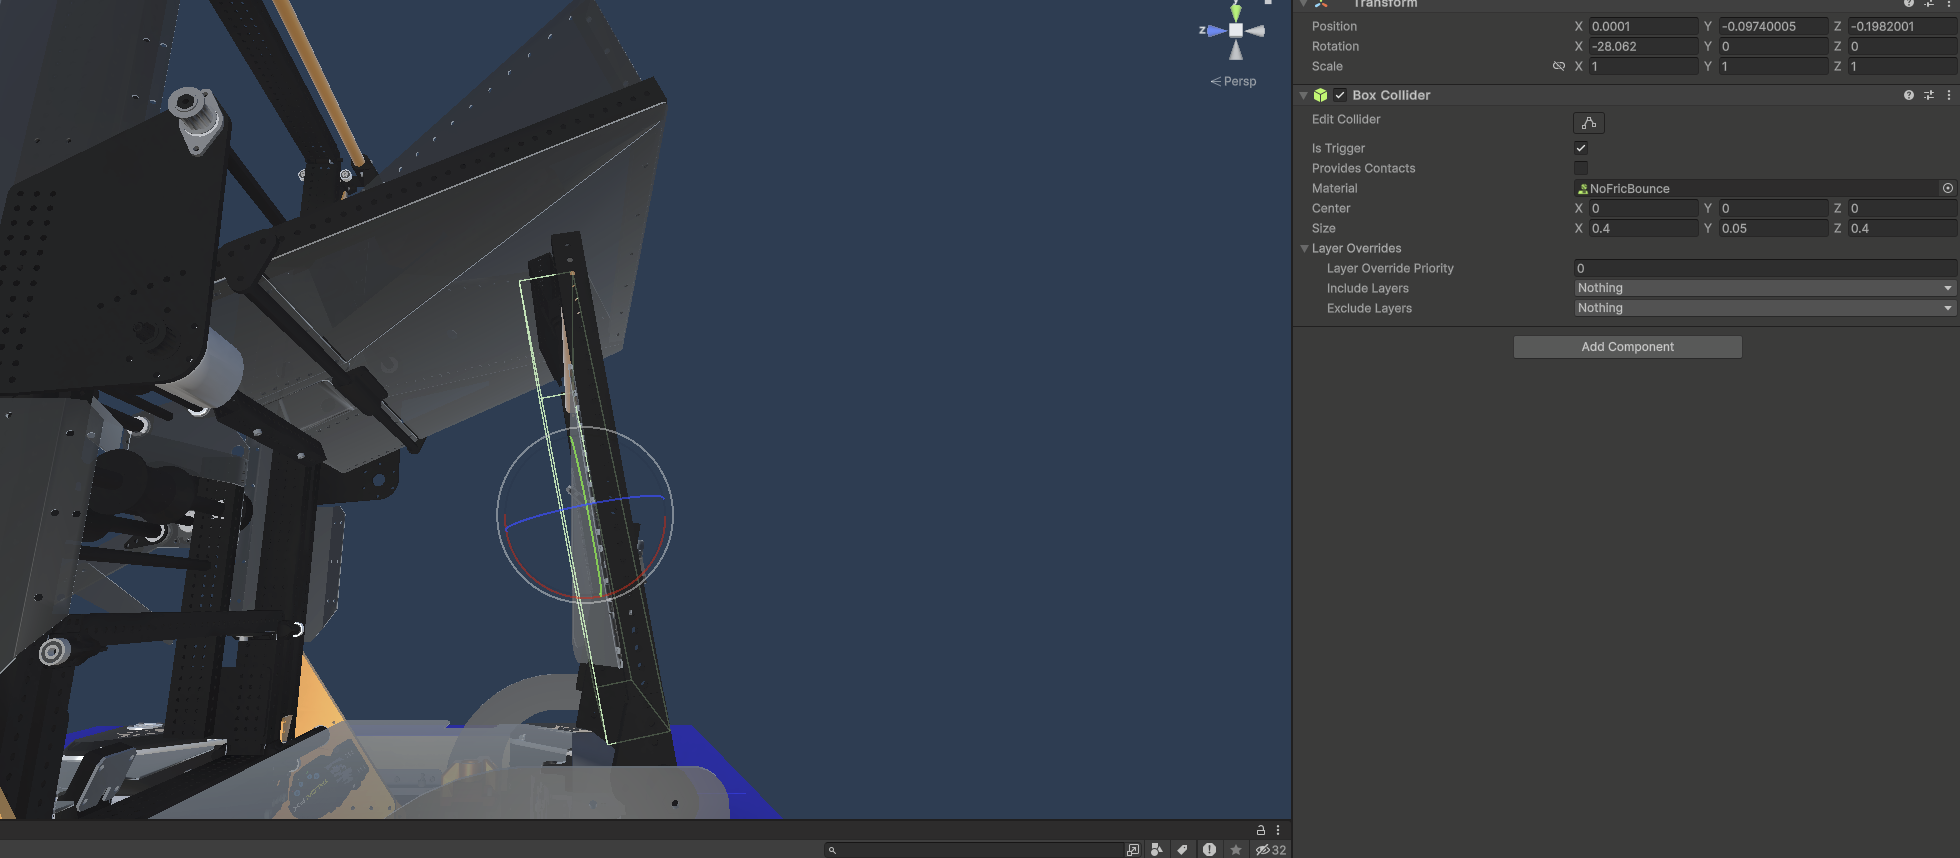The image size is (1960, 858).
Task: Click the Scale X field
Action: 1643,66
